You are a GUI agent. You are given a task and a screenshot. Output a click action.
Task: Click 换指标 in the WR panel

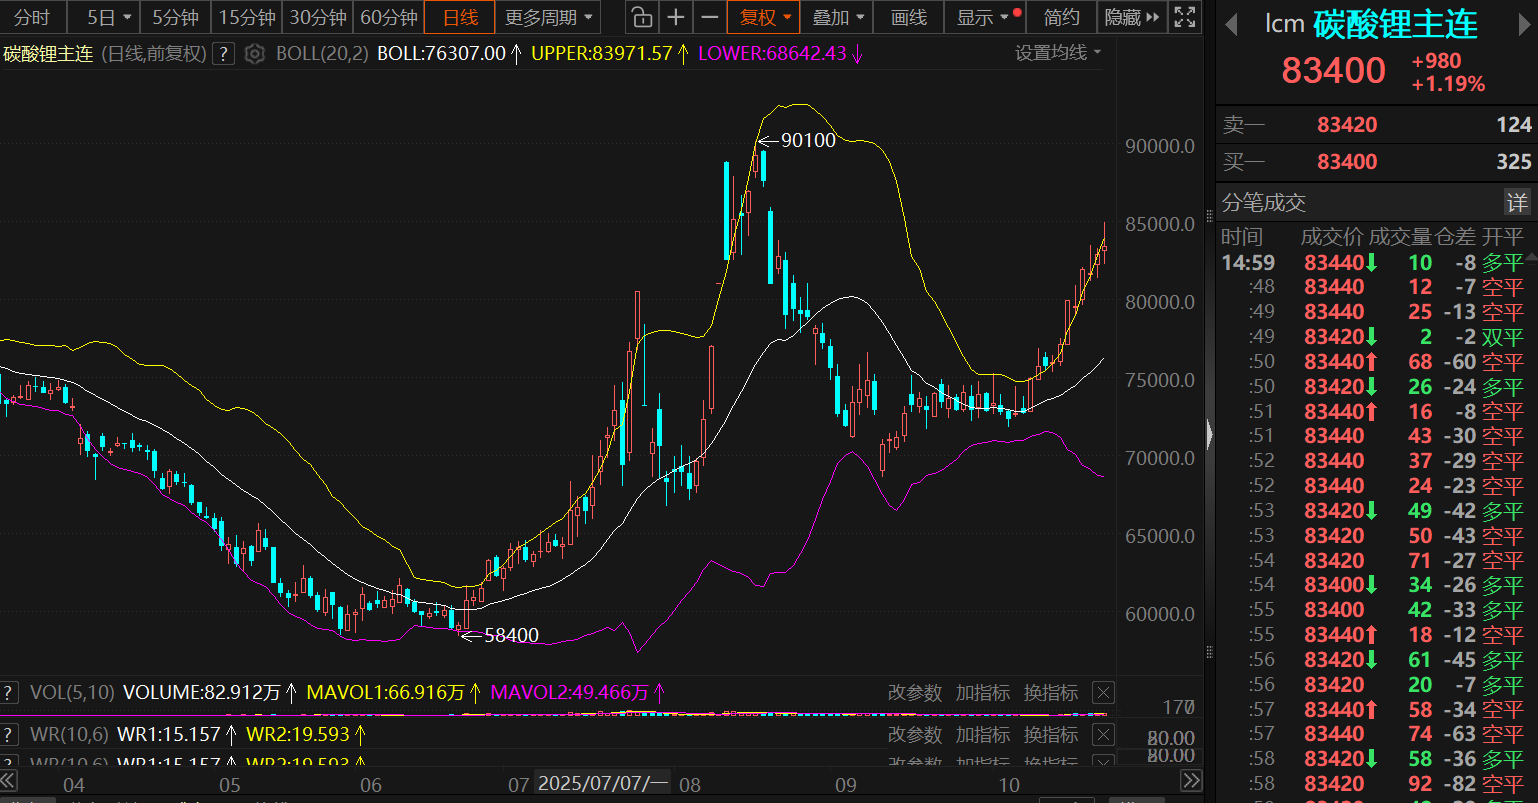click(x=1051, y=735)
